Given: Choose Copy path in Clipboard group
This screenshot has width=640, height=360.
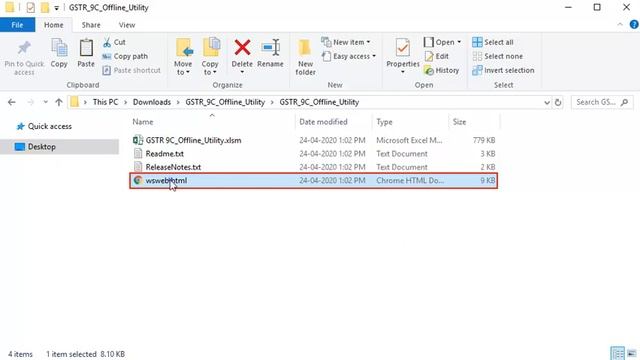Looking at the screenshot, I should coord(125,56).
